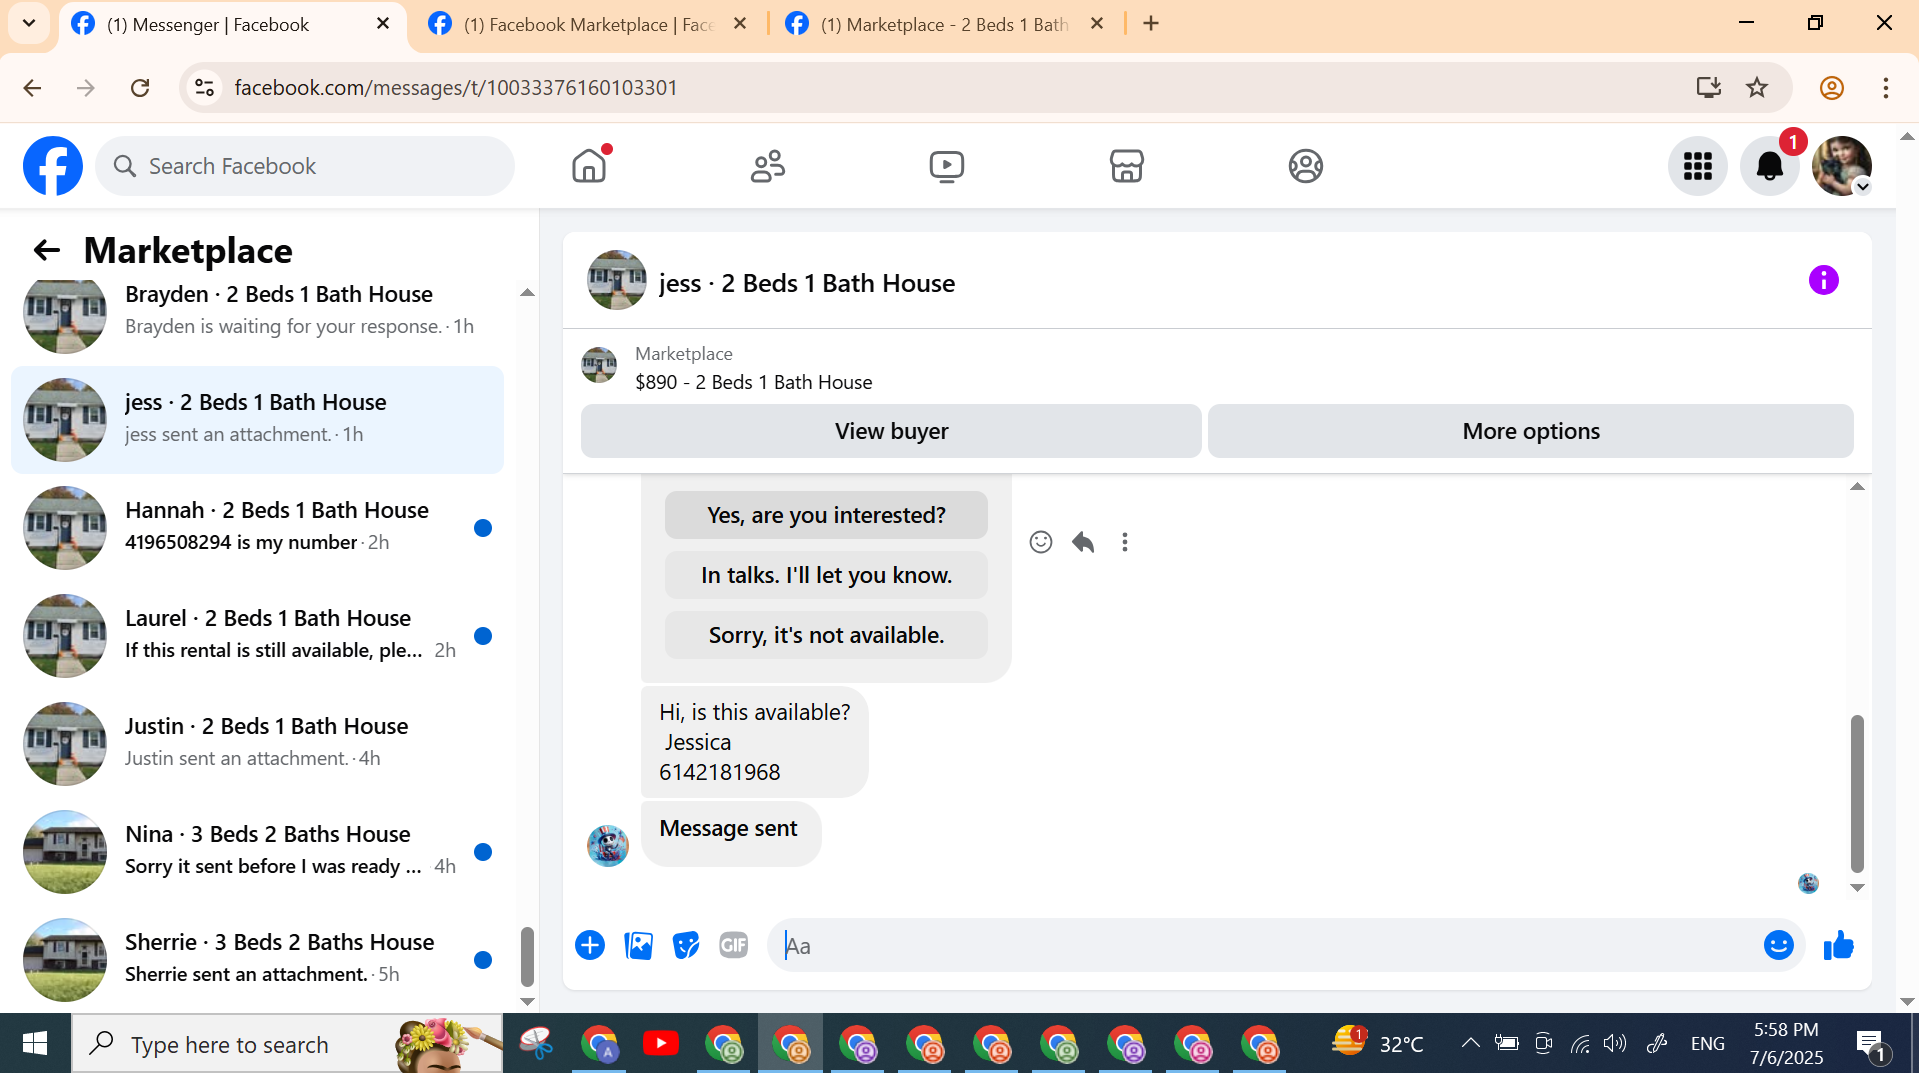
Task: Open the Friends icon in top navigation
Action: pyautogui.click(x=768, y=166)
